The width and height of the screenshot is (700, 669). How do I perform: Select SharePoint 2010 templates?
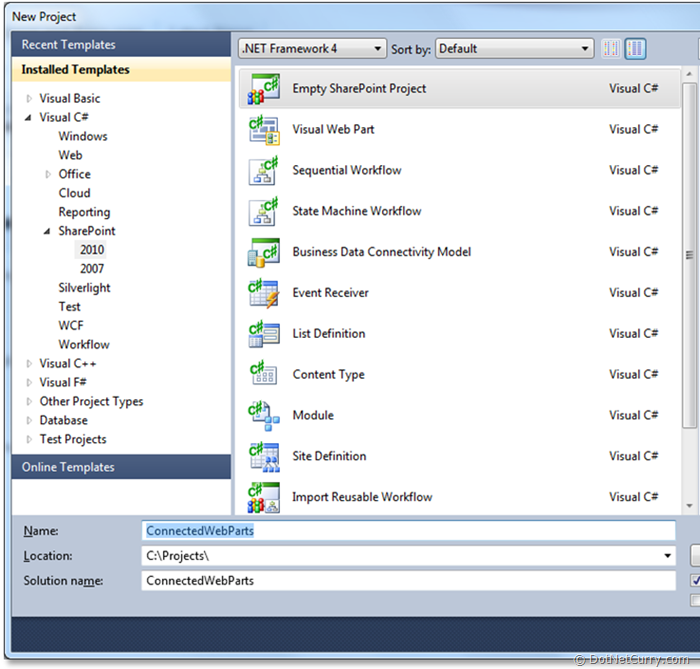92,250
